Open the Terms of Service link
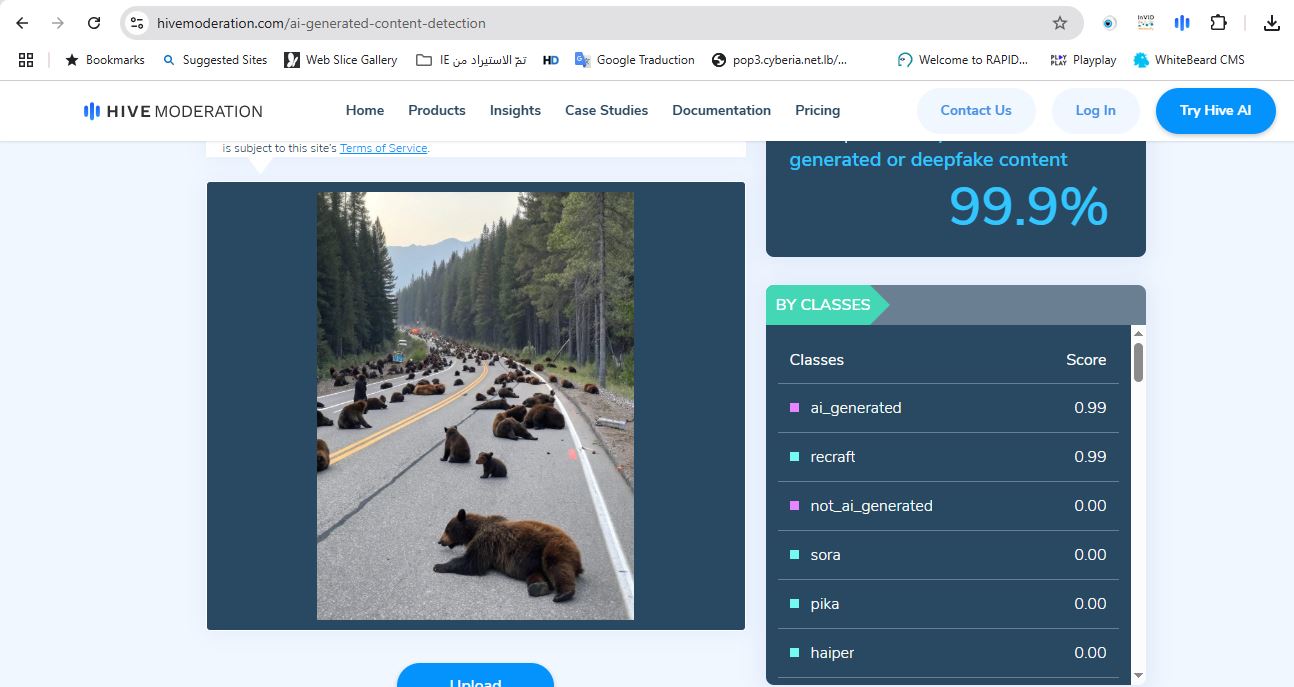The height and width of the screenshot is (687, 1294). coord(383,148)
